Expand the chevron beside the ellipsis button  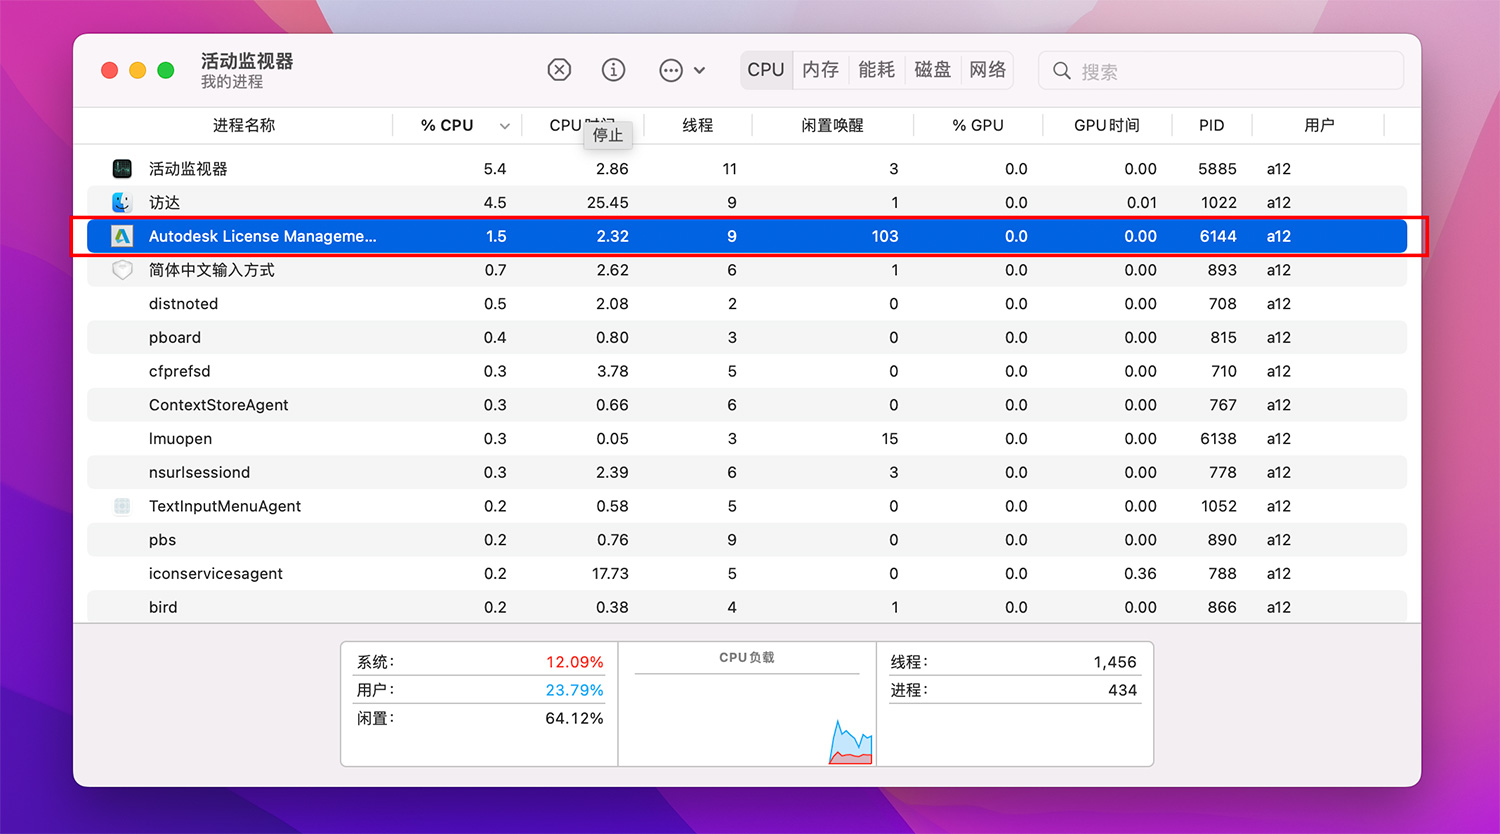click(x=699, y=70)
